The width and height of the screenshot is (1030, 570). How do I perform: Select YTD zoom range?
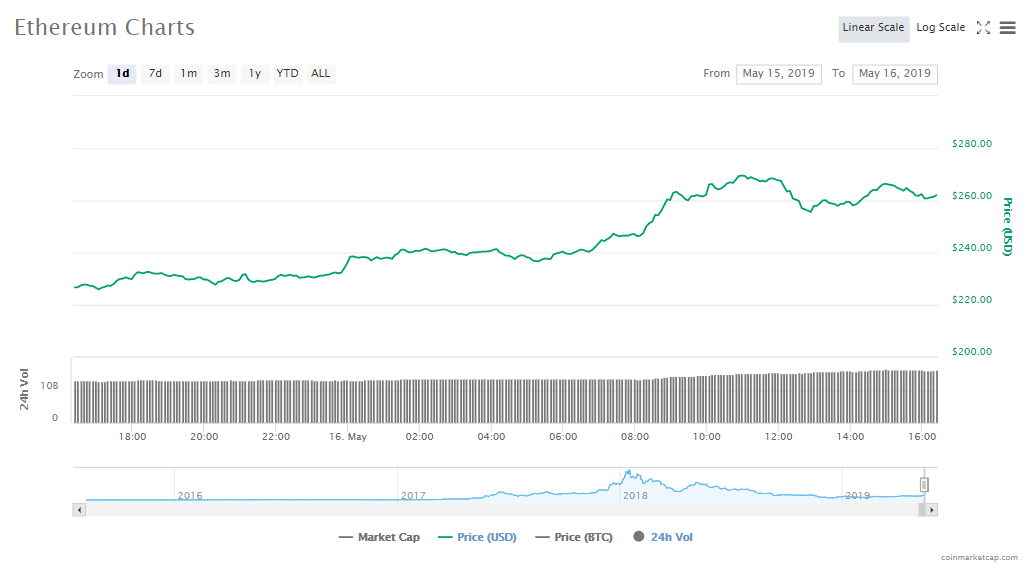[287, 73]
